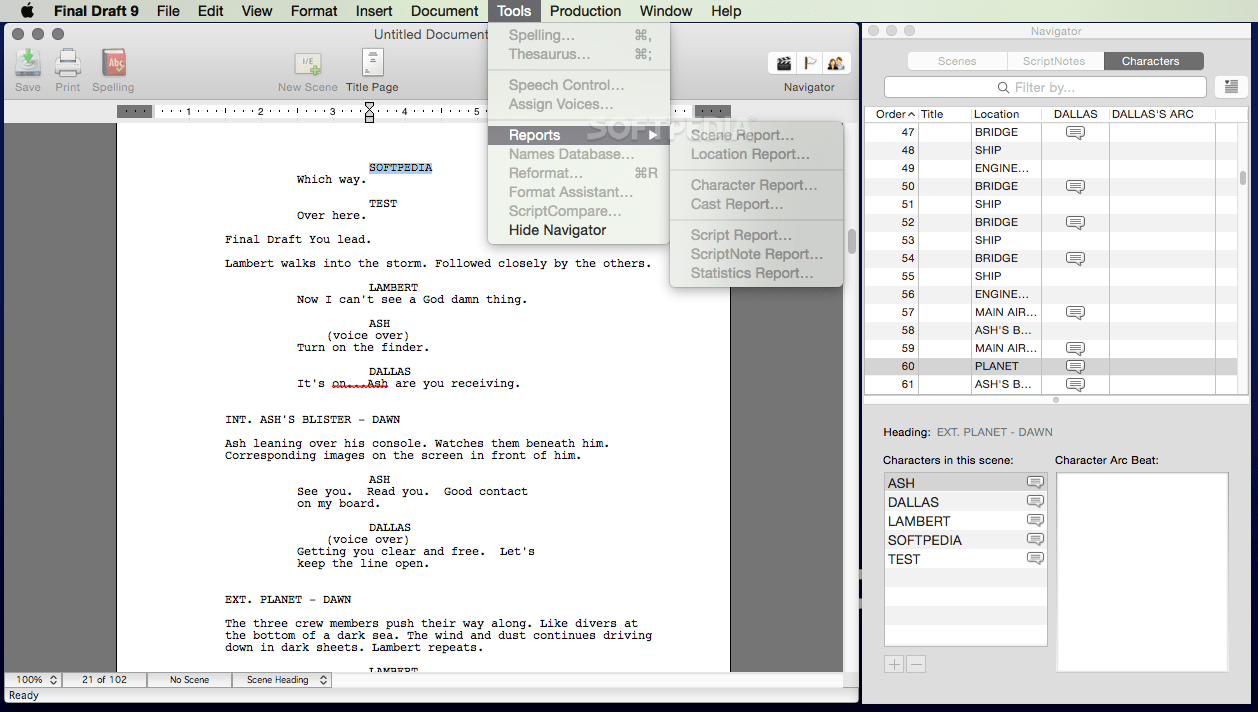1258x712 pixels.
Task: Click the document vertical scrollbar thumb
Action: [x=852, y=241]
